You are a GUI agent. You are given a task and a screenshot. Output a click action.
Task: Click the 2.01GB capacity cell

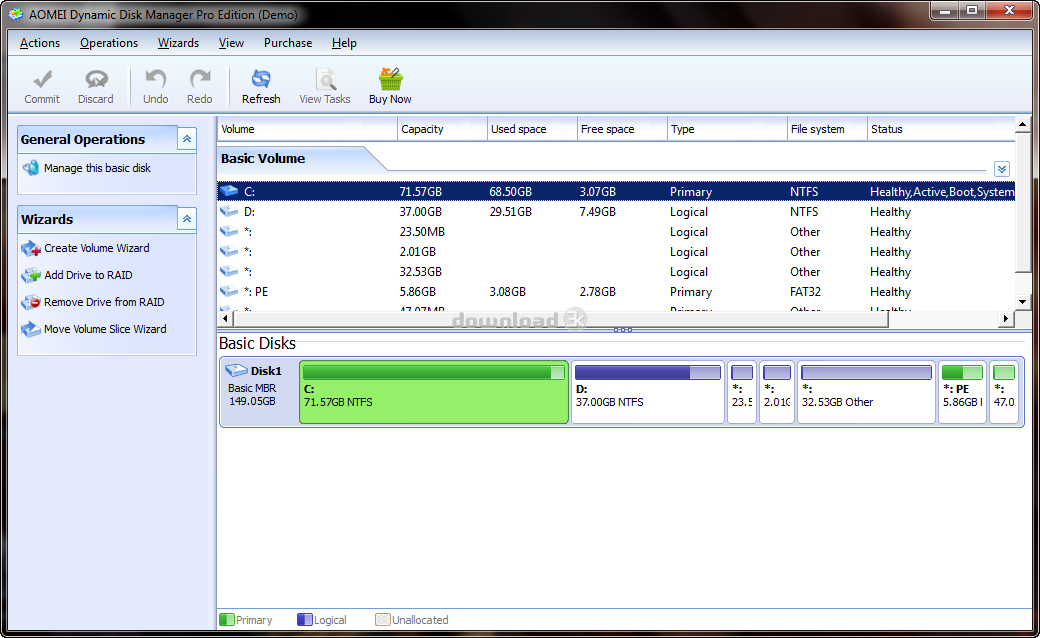pyautogui.click(x=418, y=252)
